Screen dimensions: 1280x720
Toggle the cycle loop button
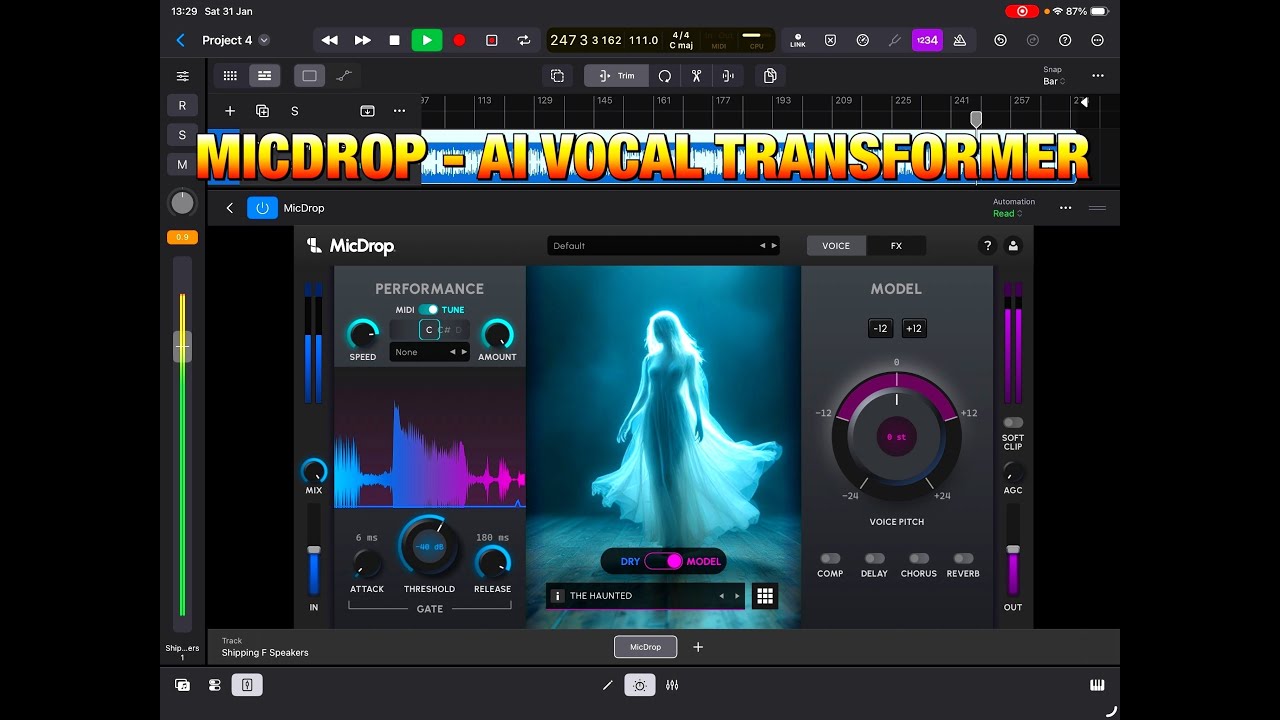[523, 40]
